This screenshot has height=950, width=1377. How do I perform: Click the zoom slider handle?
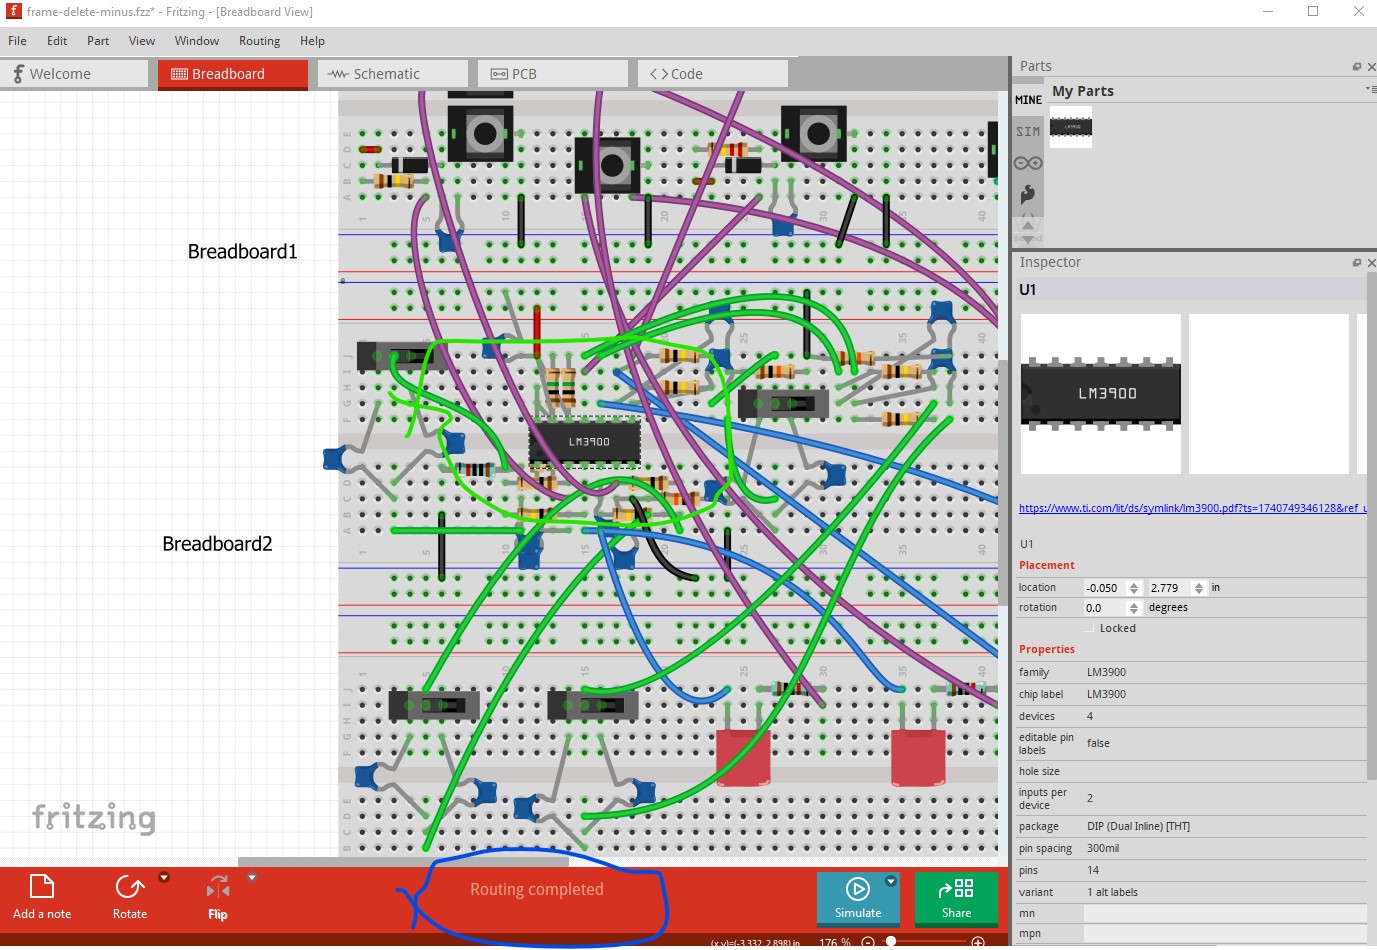coord(891,942)
